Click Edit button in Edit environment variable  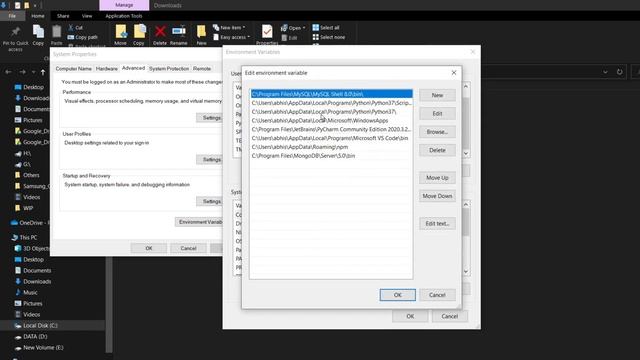[x=437, y=113]
